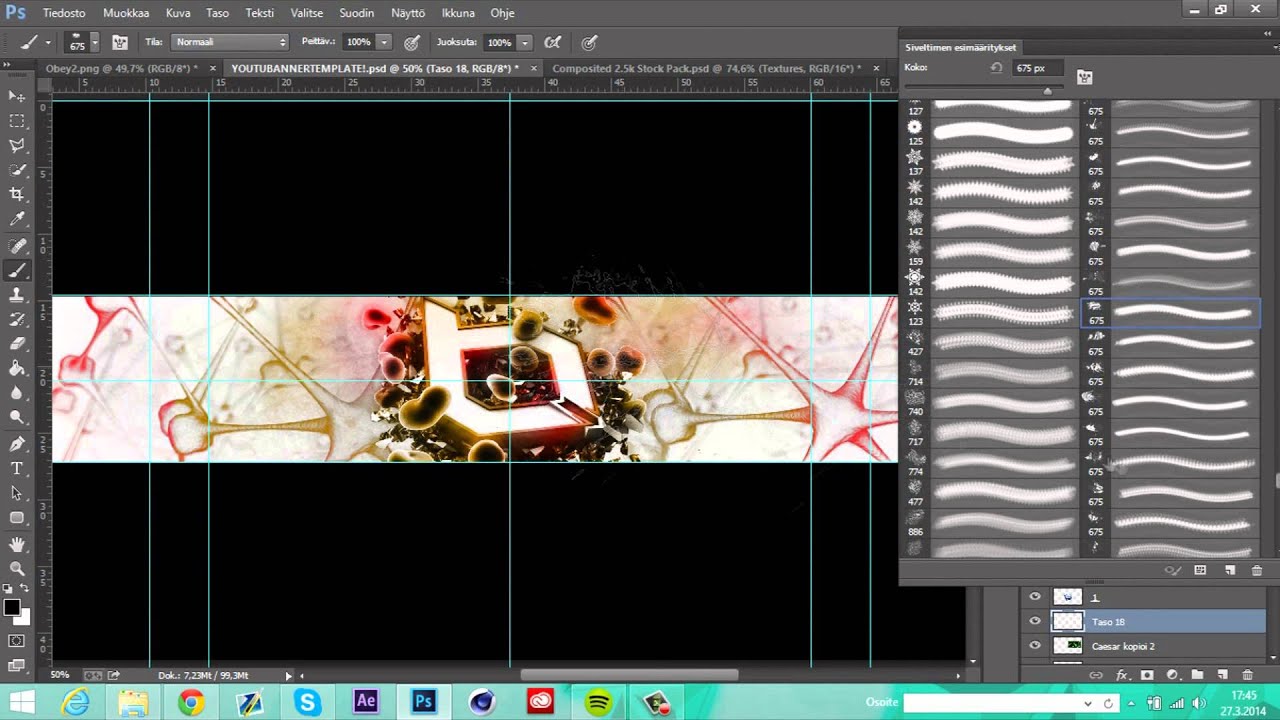Select the Dodge tool
This screenshot has width=1280, height=720.
tap(17, 417)
